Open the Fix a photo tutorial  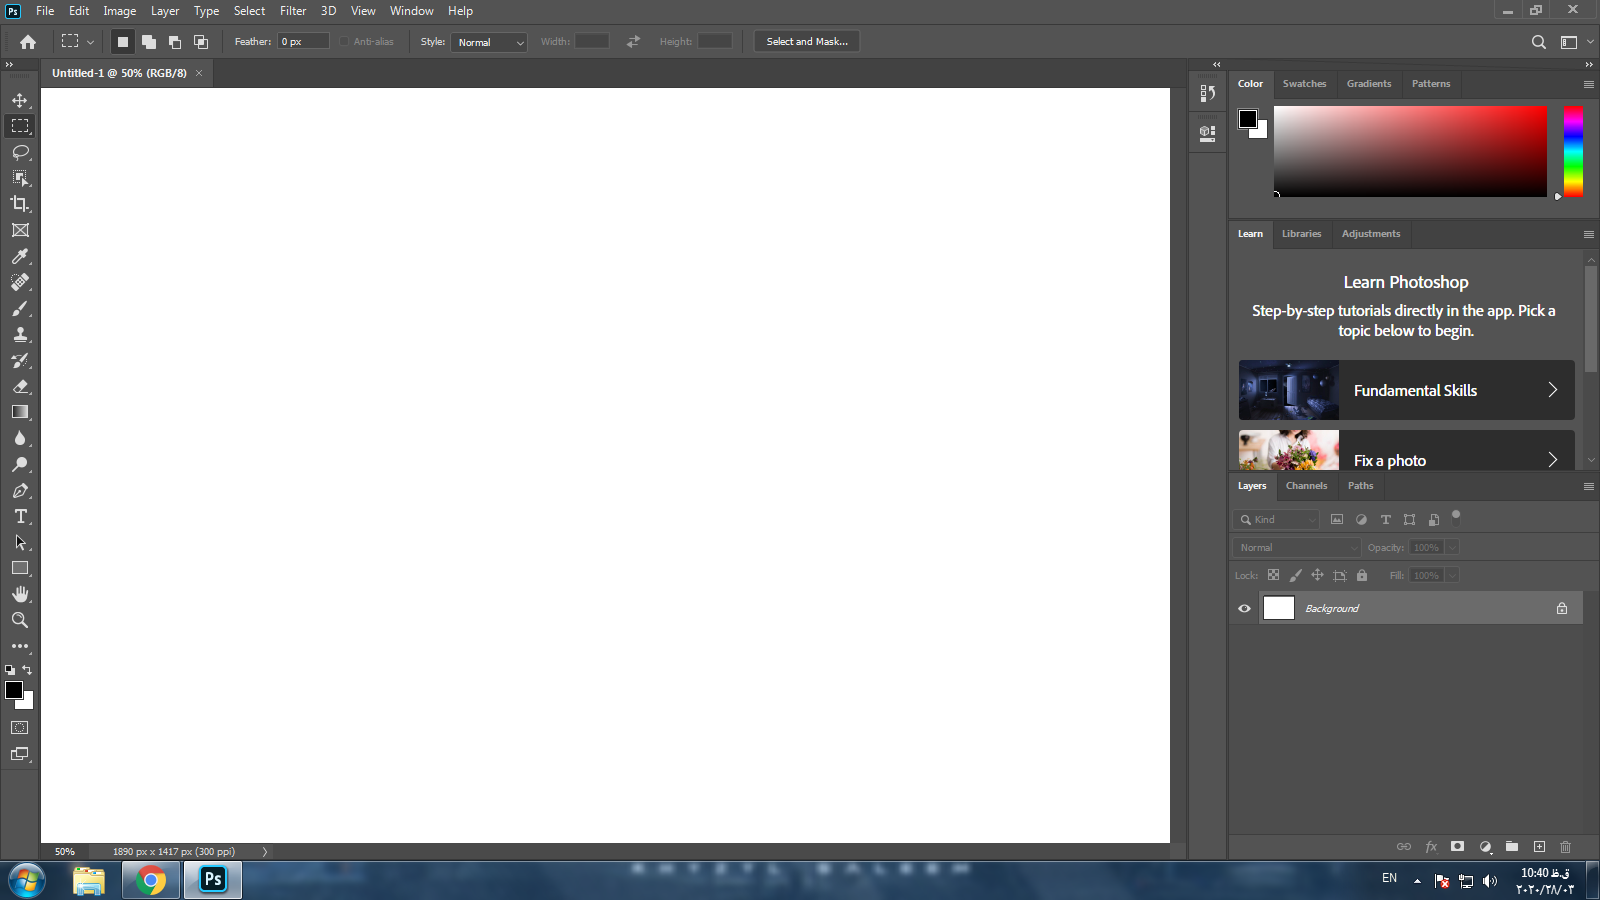click(x=1407, y=450)
